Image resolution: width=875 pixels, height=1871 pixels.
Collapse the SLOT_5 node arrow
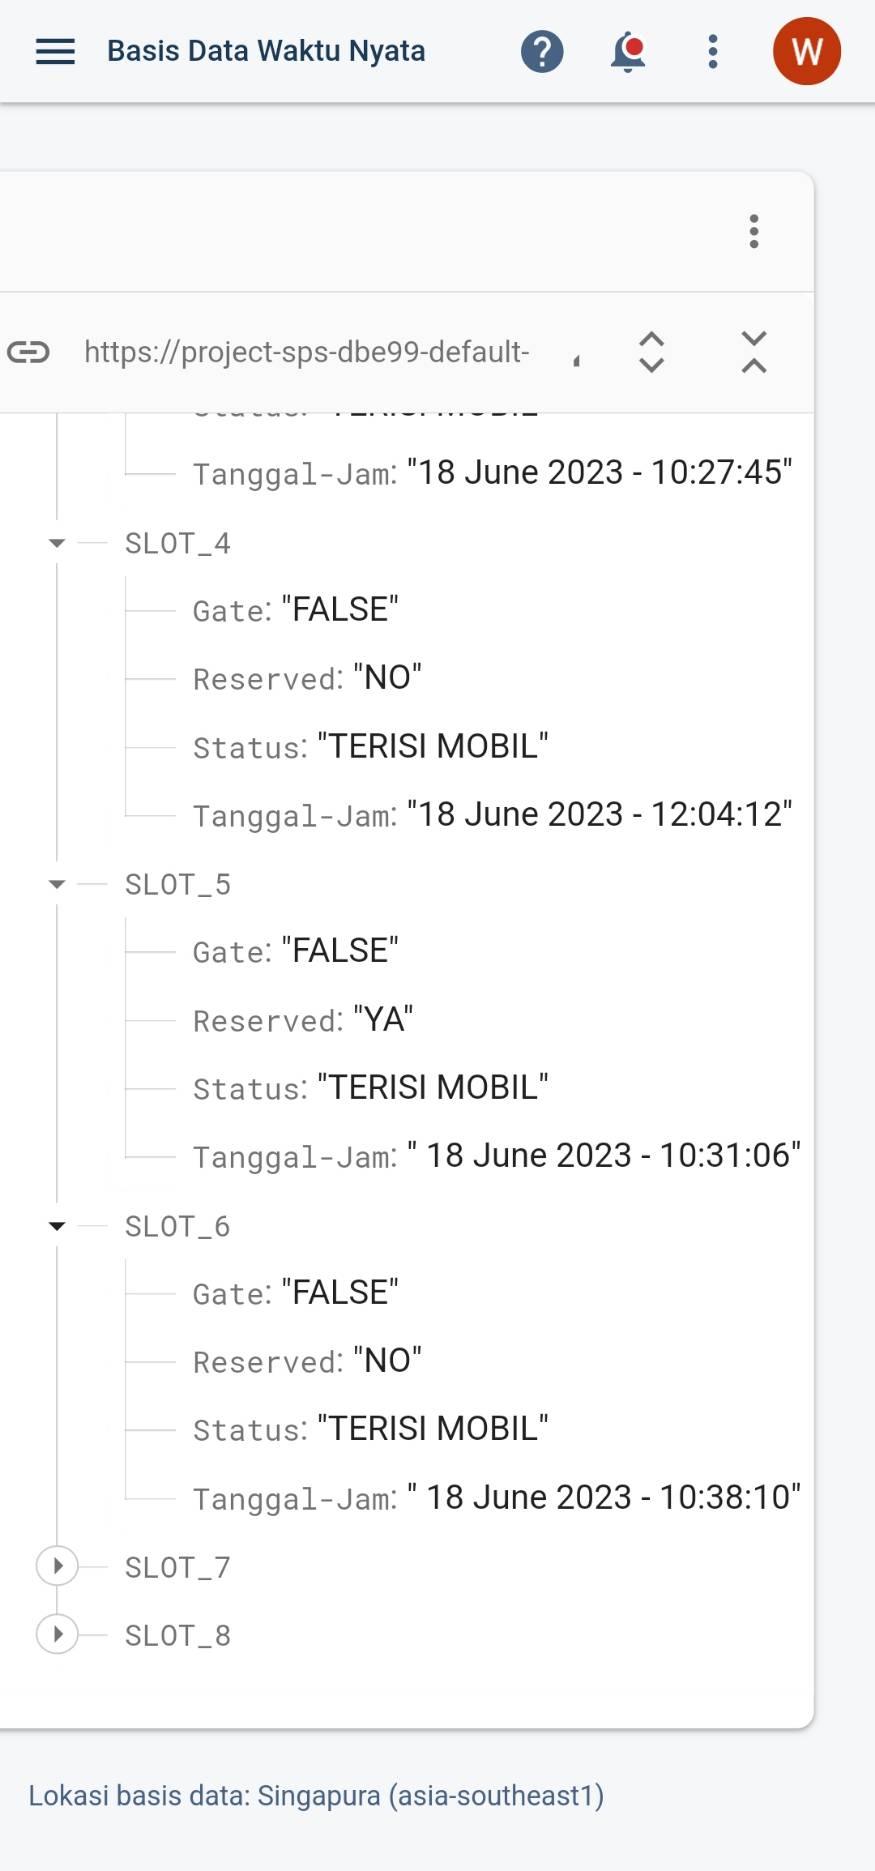pyautogui.click(x=57, y=884)
